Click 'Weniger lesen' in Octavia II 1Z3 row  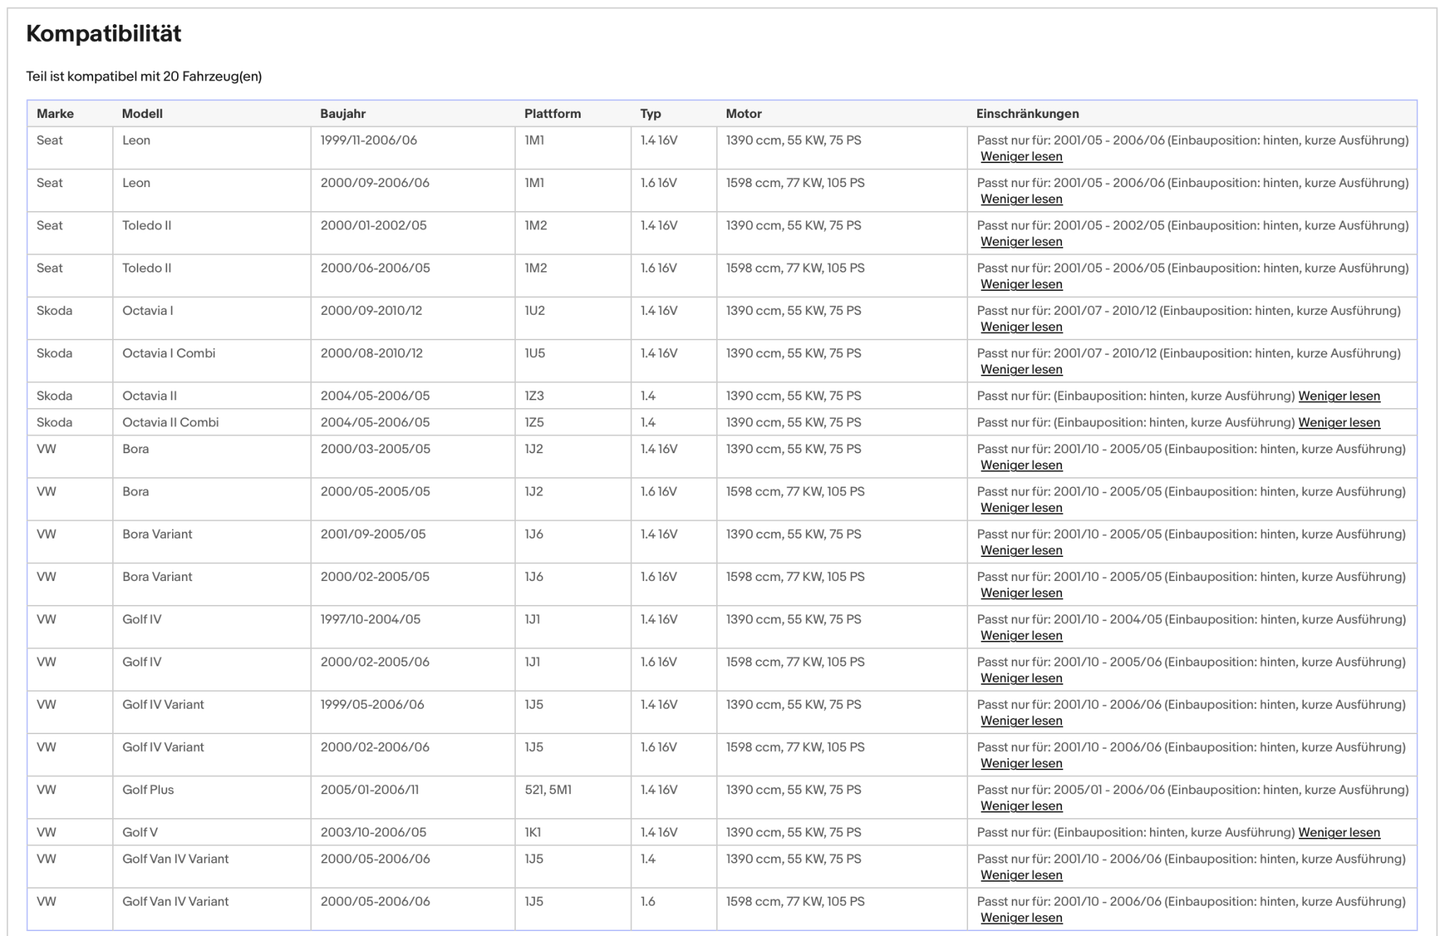(1338, 396)
